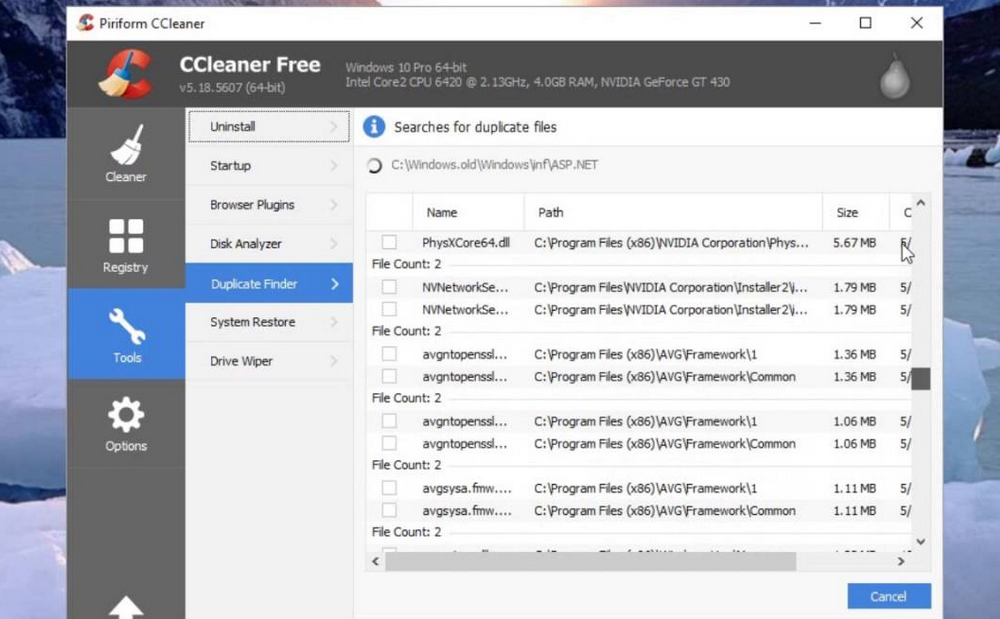The height and width of the screenshot is (619, 1000).
Task: Click the upgrade arrow icon in sidebar
Action: [126, 607]
